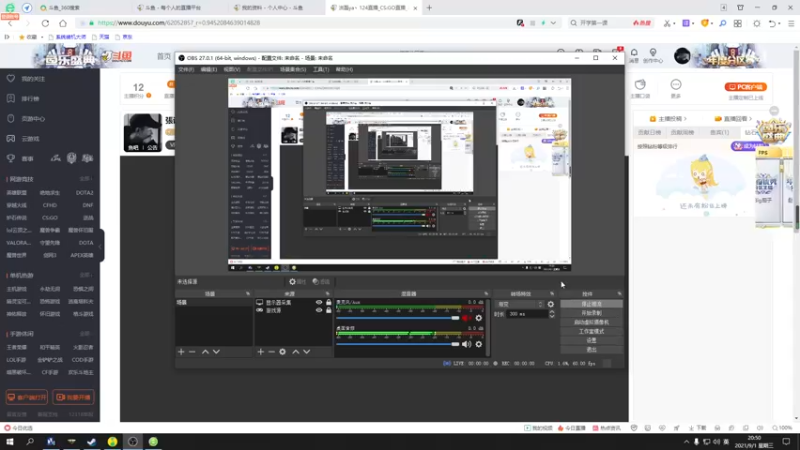
Task: Start the OBS virtual camera
Action: coord(591,322)
